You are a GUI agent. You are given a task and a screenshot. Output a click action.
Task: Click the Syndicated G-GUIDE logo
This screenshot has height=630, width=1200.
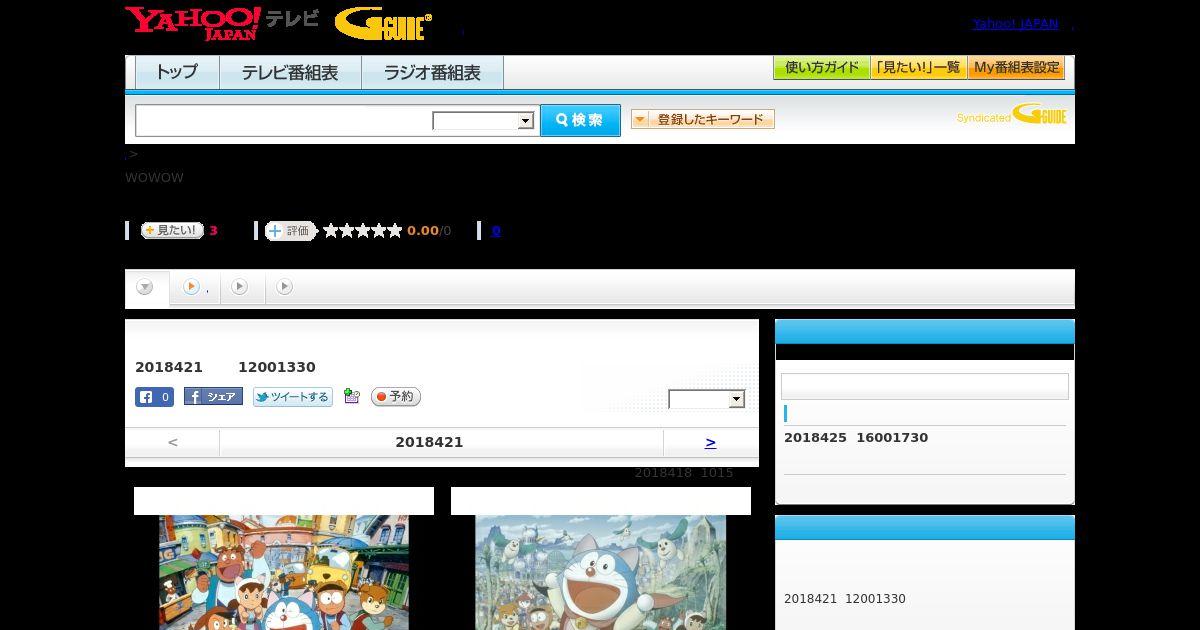coord(1012,115)
